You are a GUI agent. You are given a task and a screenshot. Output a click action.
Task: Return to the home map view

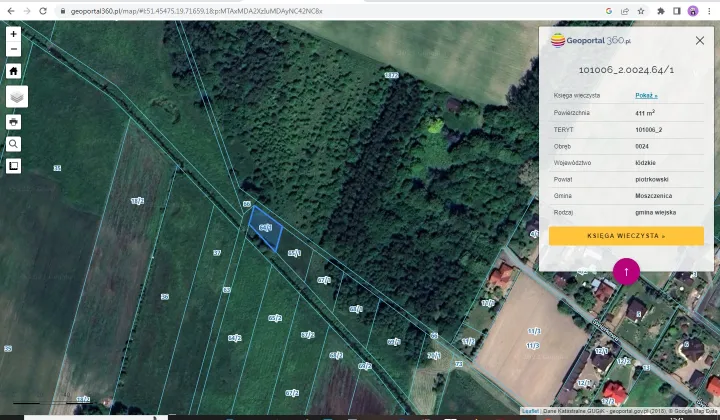(13, 71)
